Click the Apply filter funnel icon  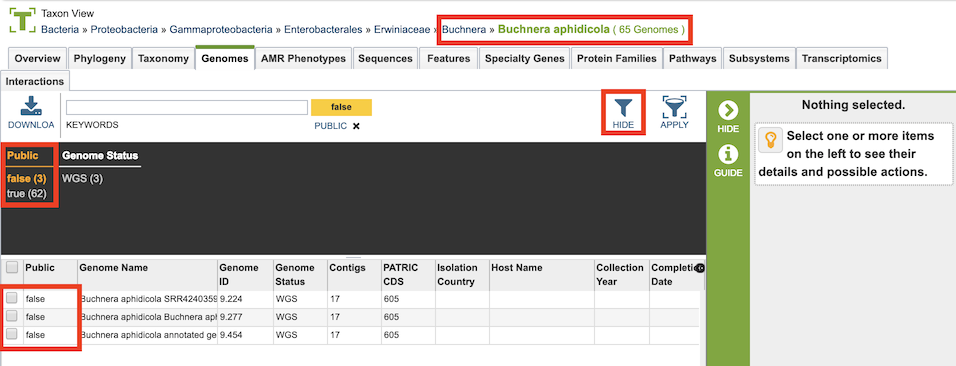tap(674, 106)
